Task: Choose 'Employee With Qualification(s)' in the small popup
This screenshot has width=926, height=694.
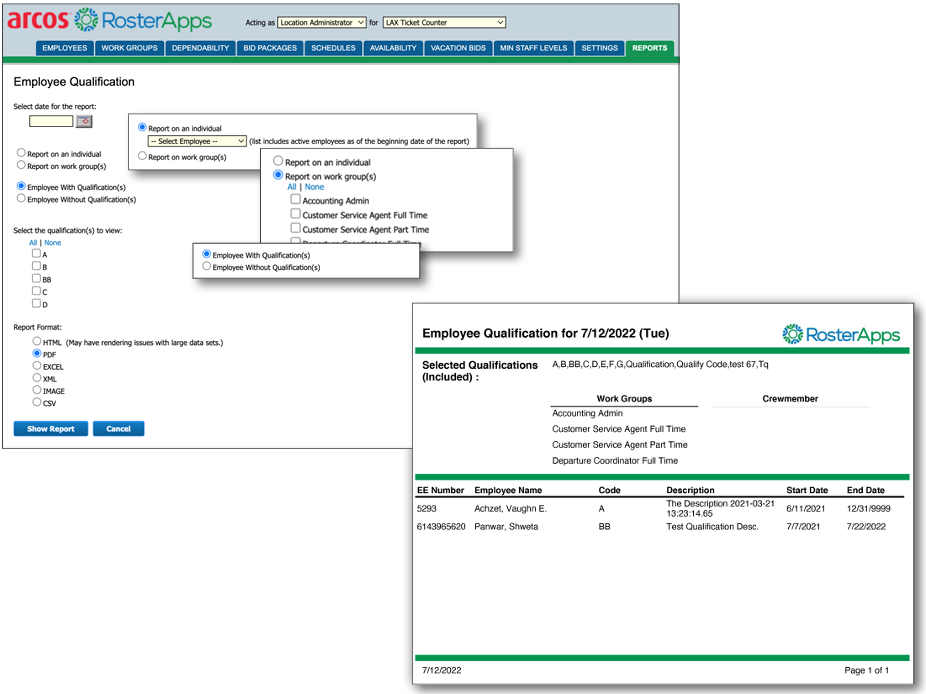Action: coord(207,254)
